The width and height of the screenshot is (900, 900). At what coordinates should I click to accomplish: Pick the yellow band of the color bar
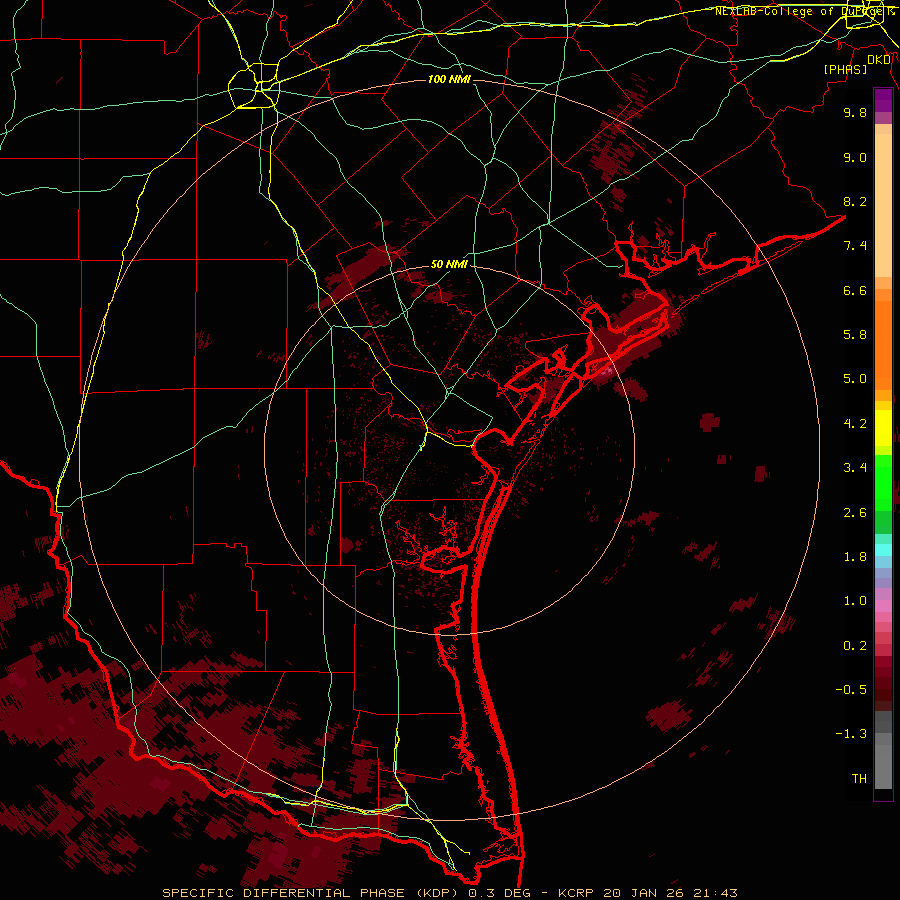(x=883, y=428)
